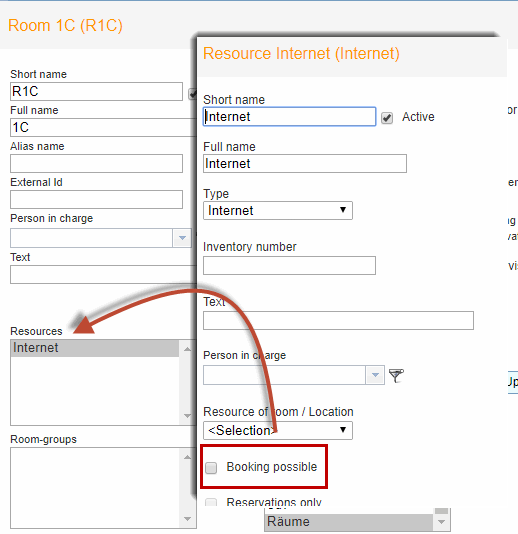Click up arrow in Room-groups list scrollbar

coord(187,457)
